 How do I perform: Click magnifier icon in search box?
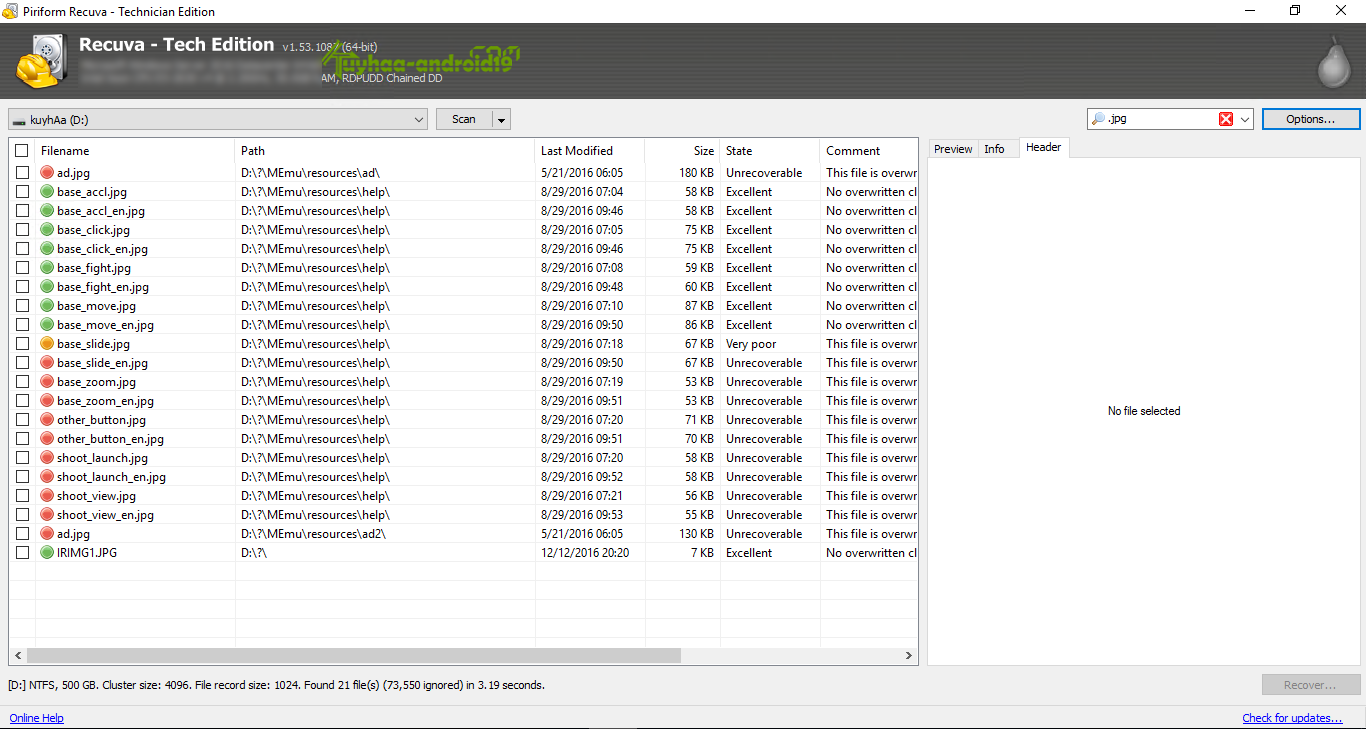pos(1099,119)
